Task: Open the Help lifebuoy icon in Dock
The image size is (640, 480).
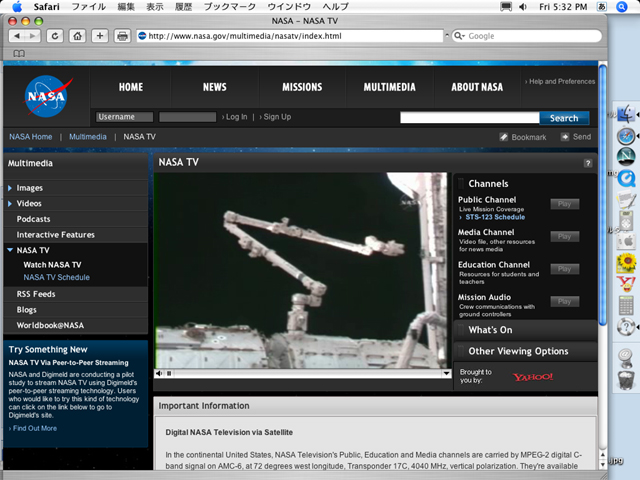Action: [x=626, y=327]
